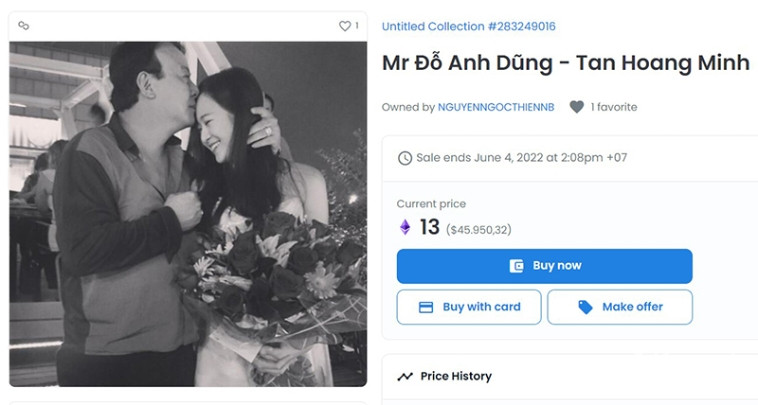
Task: Click the heart icon beside "1 favorite"
Action: [577, 107]
